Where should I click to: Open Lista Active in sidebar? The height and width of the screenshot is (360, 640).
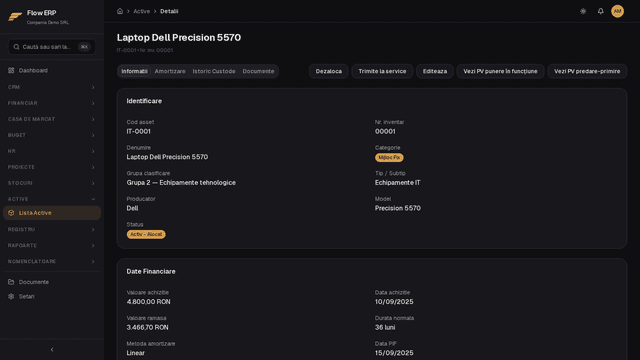point(52,213)
